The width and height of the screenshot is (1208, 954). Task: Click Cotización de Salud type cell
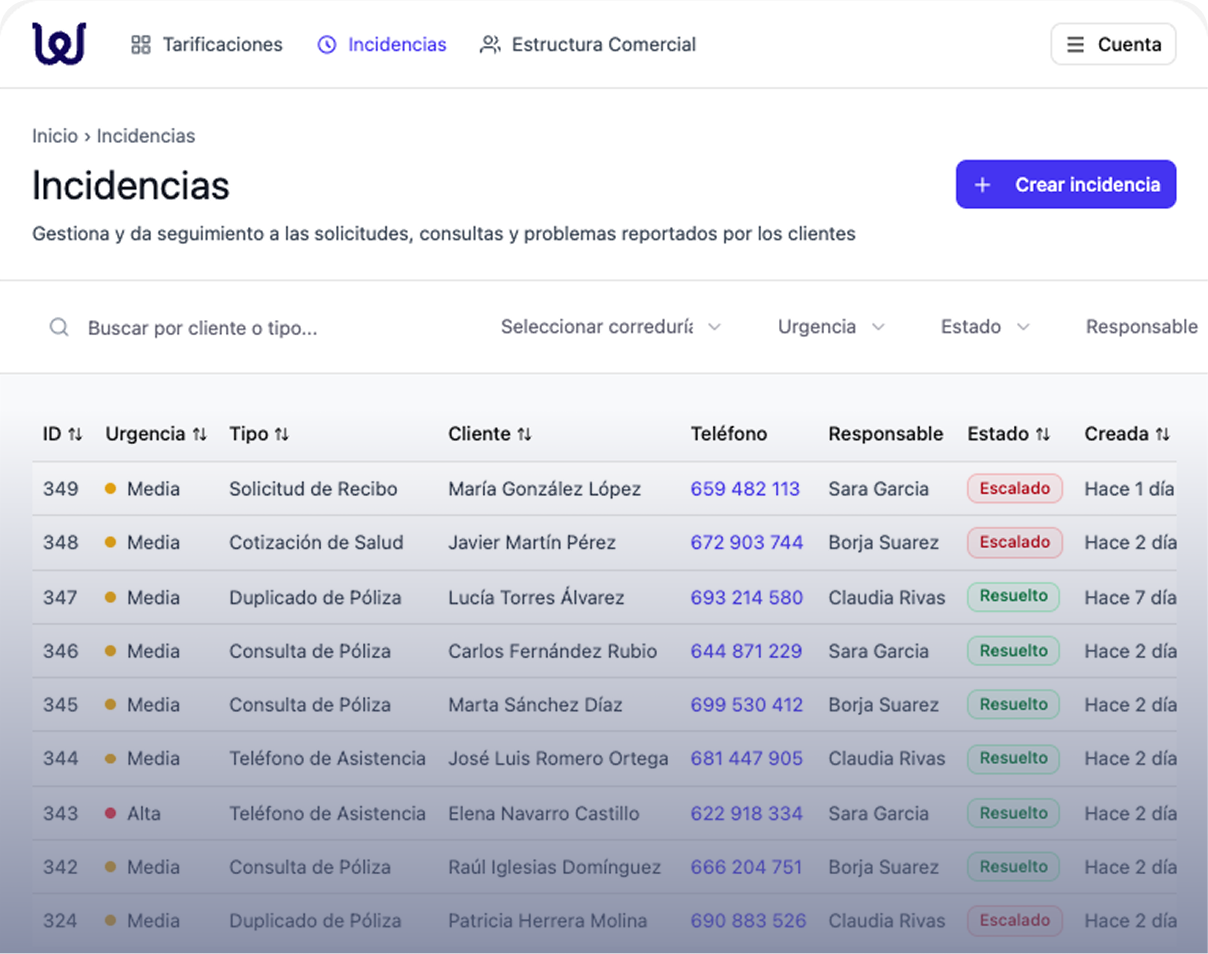tap(316, 543)
